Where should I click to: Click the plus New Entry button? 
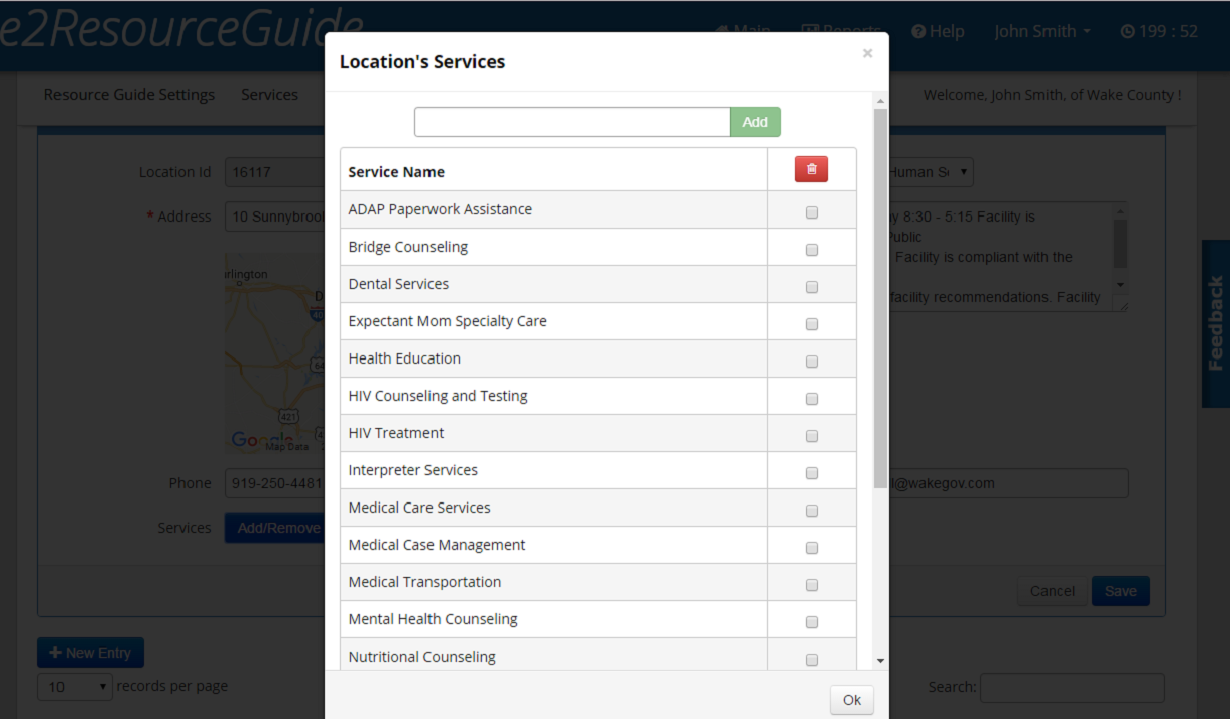tap(90, 653)
